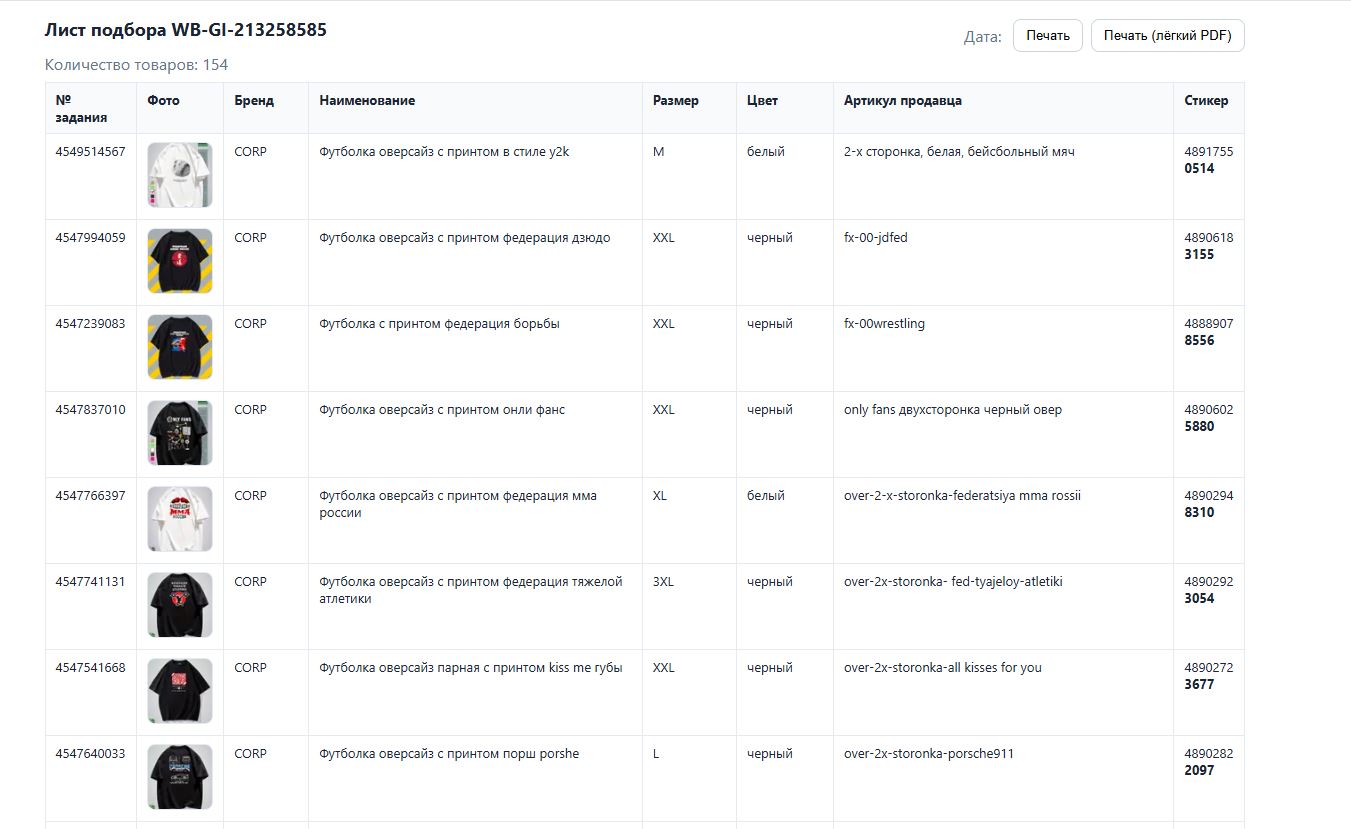Open white baseball t-shirt photo thumbnail
The width and height of the screenshot is (1351, 829).
coord(180,175)
